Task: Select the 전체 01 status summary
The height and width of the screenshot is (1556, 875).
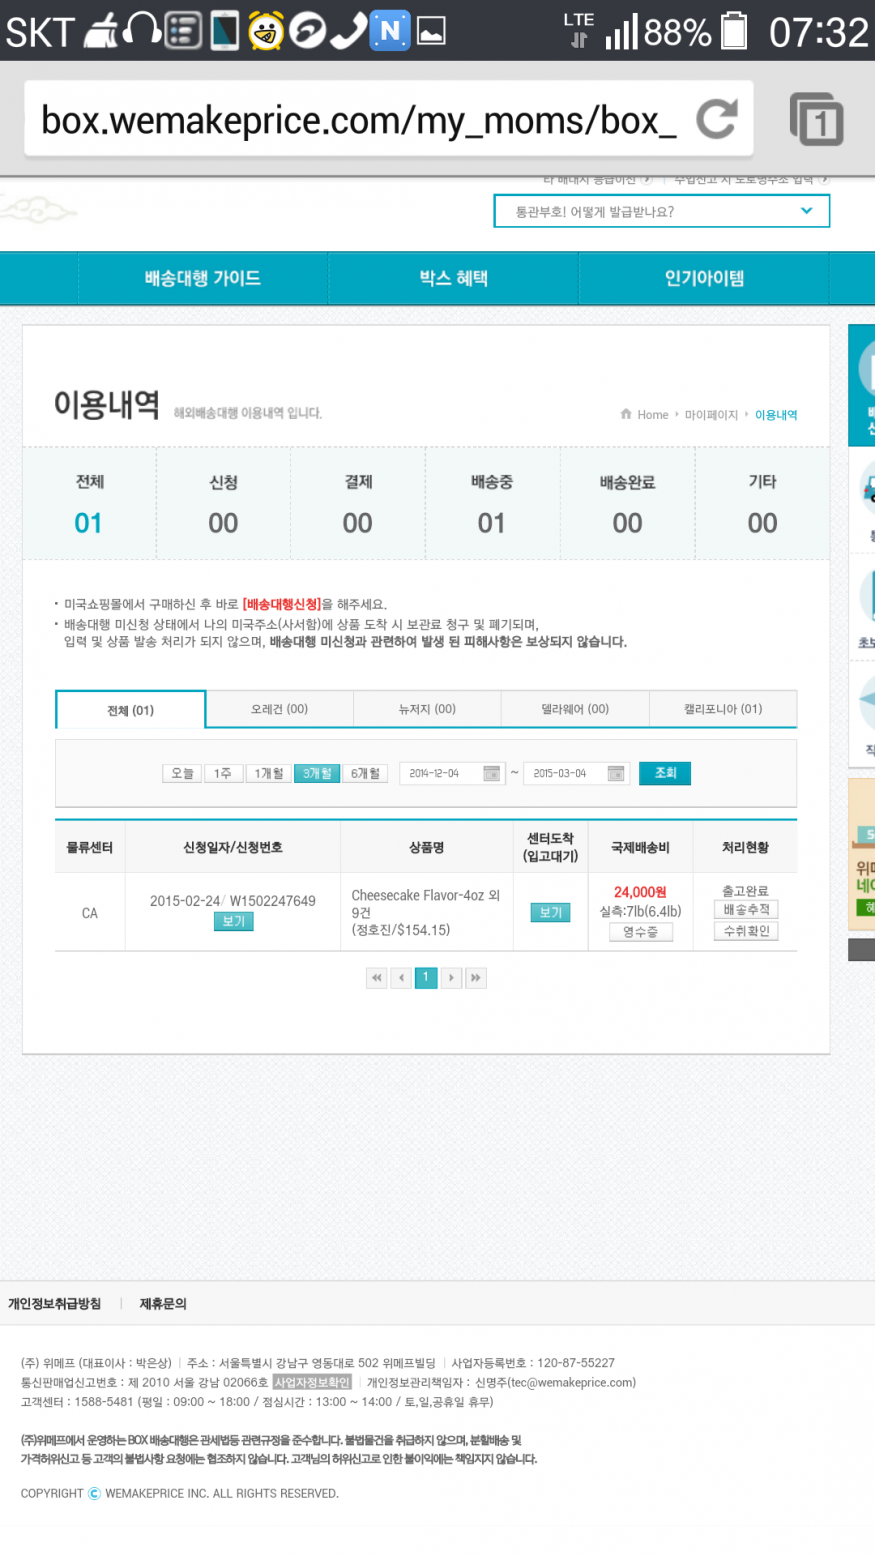Action: pyautogui.click(x=89, y=503)
